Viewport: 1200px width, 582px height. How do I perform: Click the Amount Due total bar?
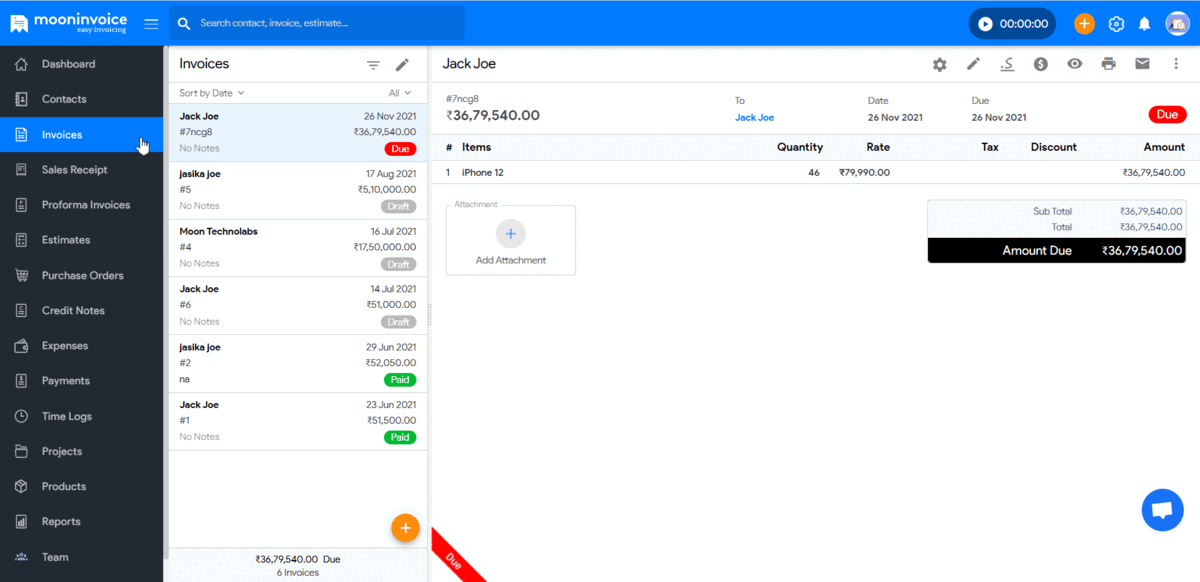tap(1057, 251)
